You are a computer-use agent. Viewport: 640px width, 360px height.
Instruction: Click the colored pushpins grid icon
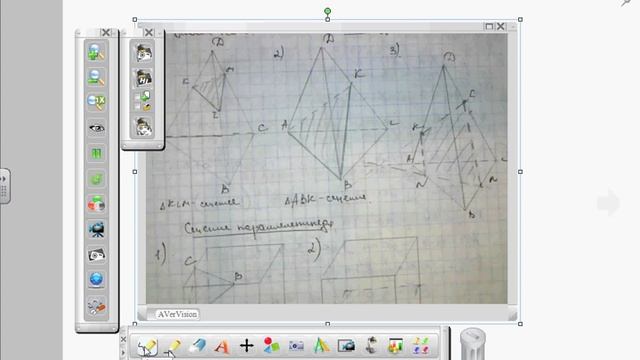420,346
